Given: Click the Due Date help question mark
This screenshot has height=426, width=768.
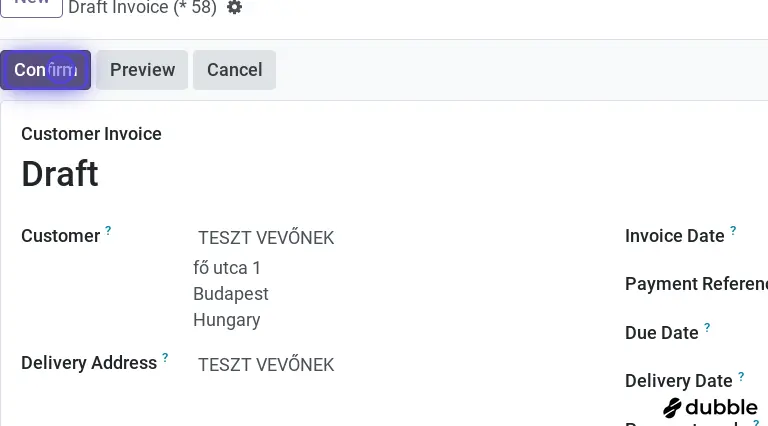Looking at the screenshot, I should tap(707, 328).
